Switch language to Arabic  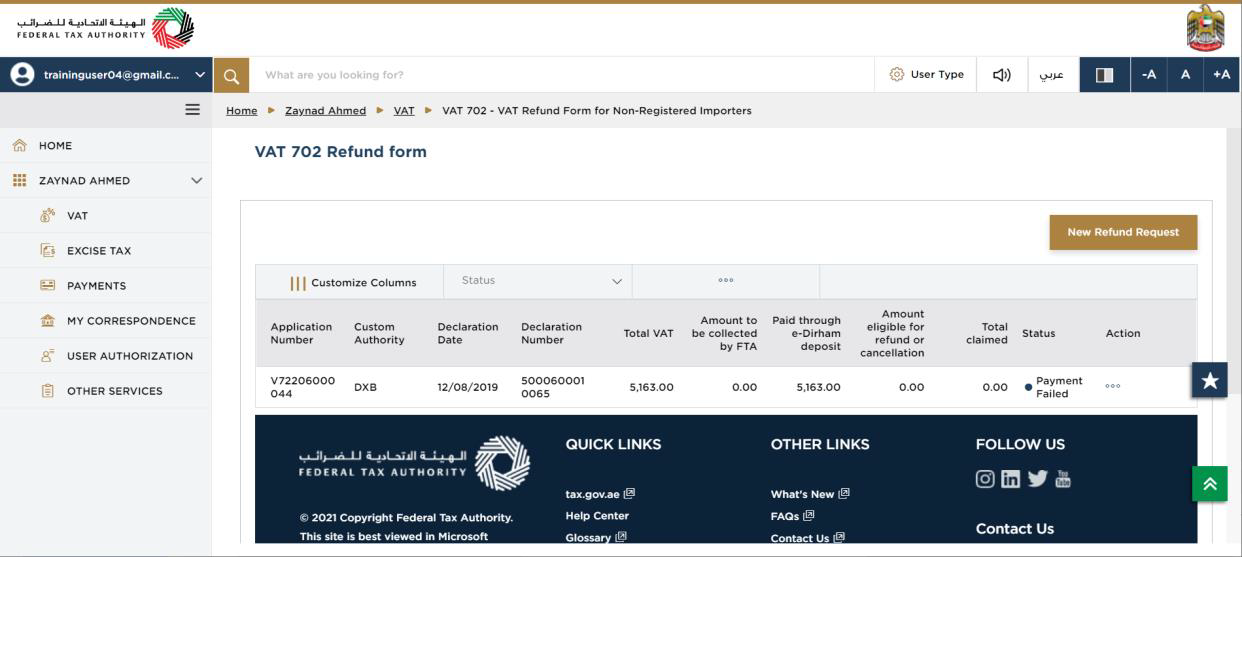click(x=1052, y=75)
